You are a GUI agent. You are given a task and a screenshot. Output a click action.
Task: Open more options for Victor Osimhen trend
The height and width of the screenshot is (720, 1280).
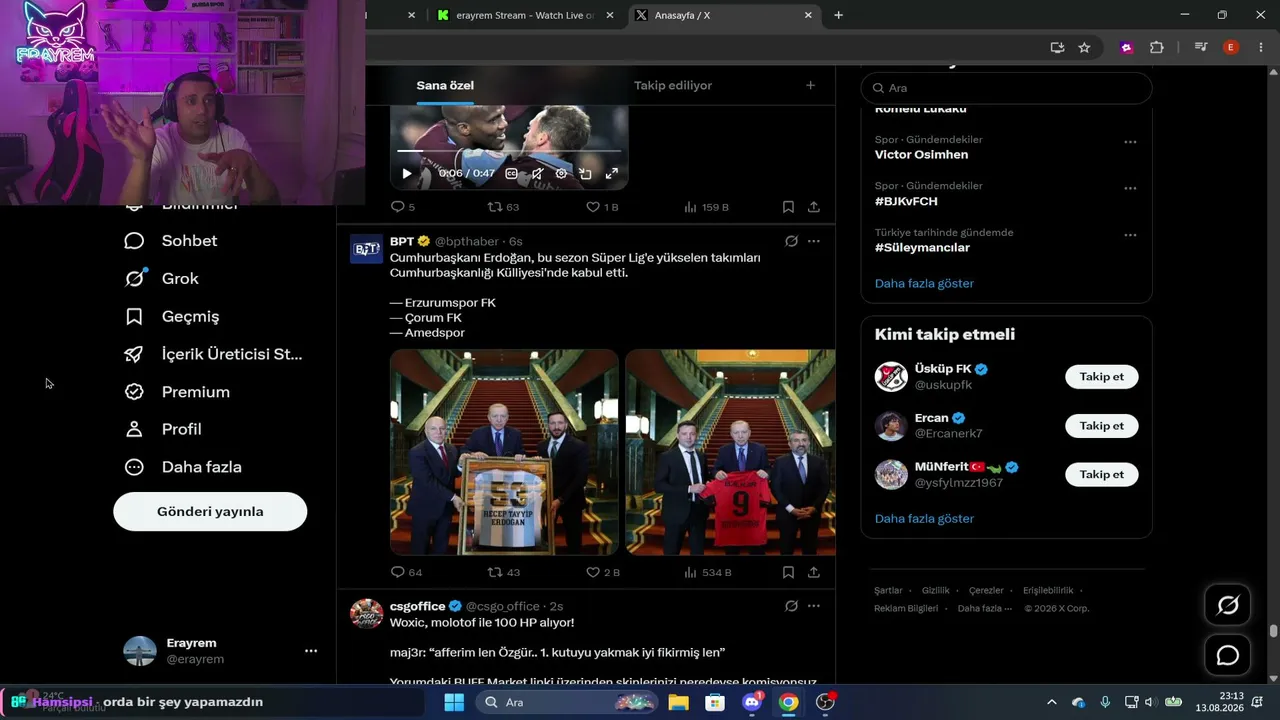coord(1130,142)
